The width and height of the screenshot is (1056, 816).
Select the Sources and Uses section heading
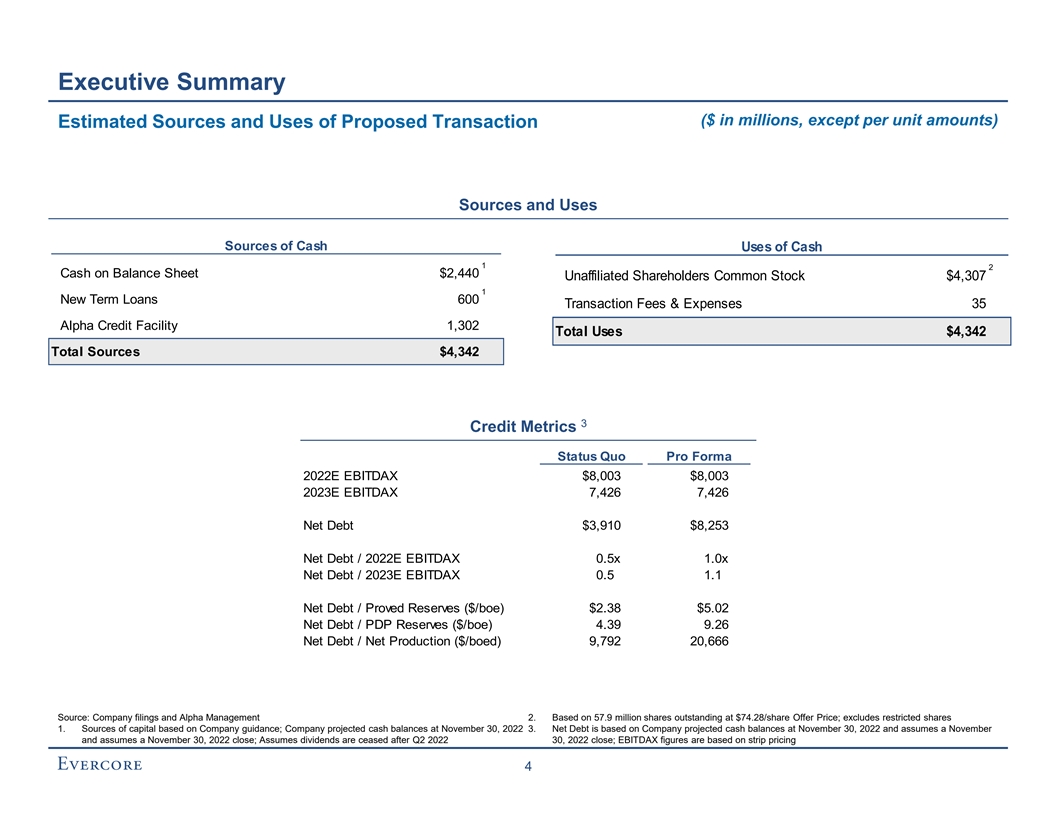coord(527,205)
